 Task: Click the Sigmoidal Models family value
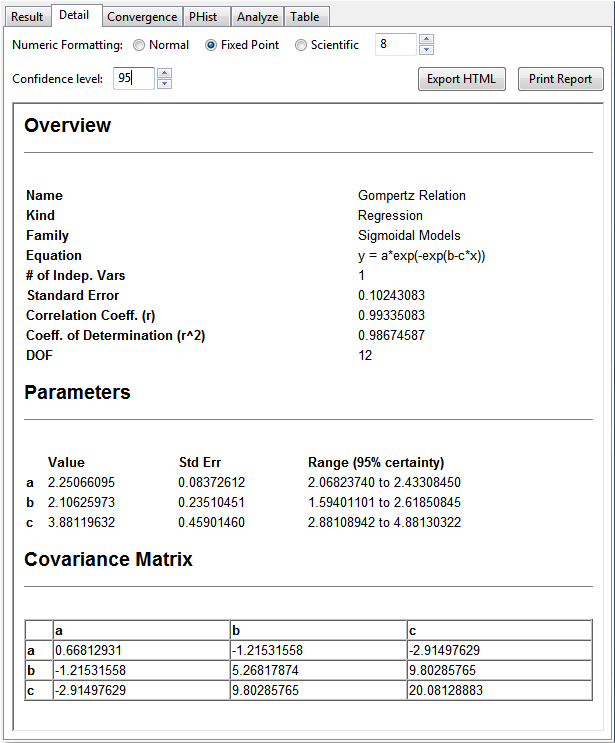pyautogui.click(x=409, y=236)
